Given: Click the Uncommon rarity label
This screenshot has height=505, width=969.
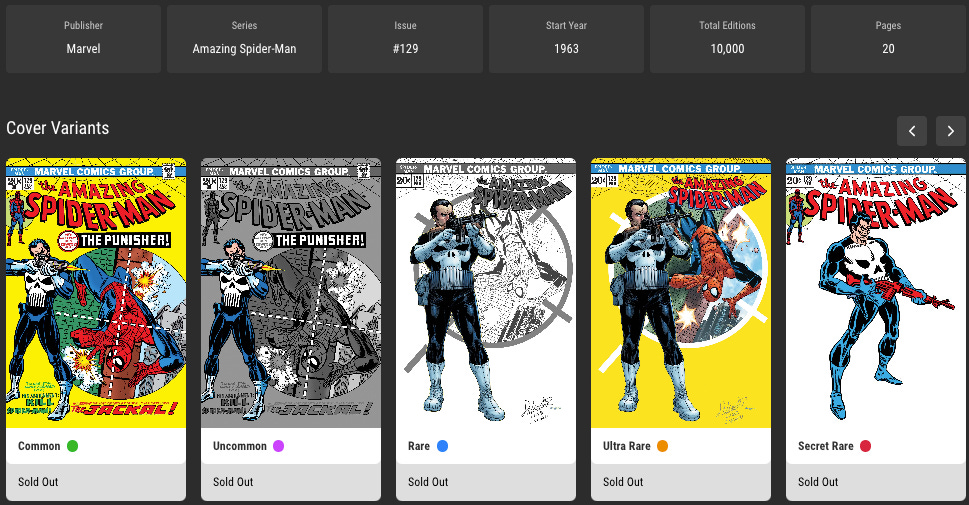Looking at the screenshot, I should 240,446.
